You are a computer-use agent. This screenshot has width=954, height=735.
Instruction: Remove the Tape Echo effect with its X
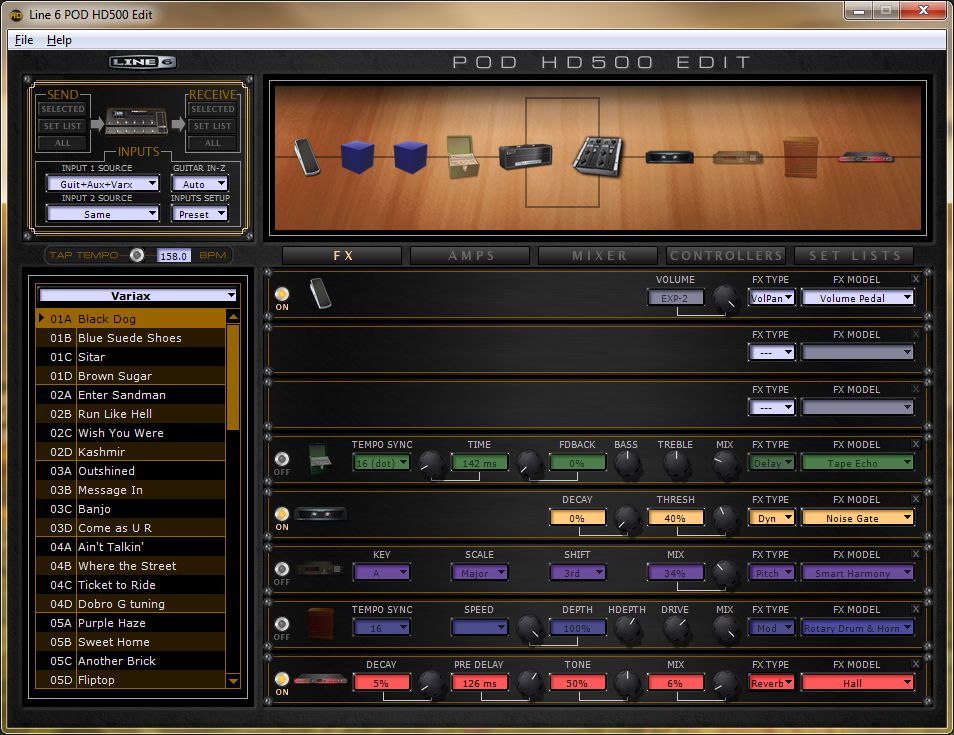point(916,444)
